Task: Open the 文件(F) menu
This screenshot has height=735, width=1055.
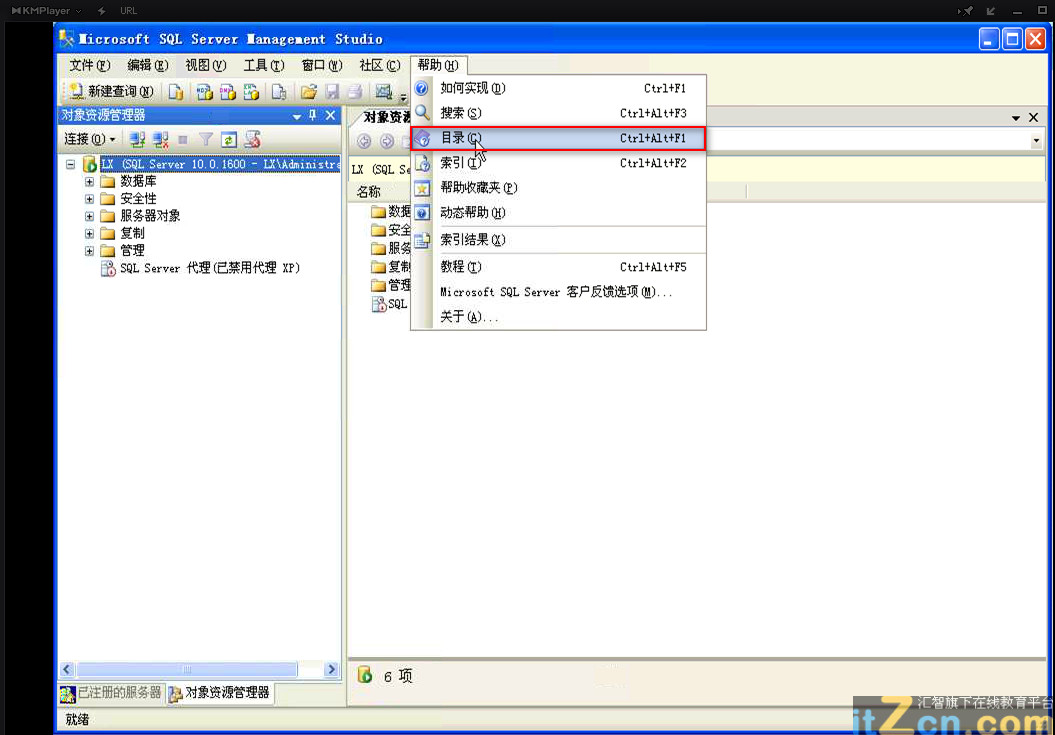Action: 89,65
